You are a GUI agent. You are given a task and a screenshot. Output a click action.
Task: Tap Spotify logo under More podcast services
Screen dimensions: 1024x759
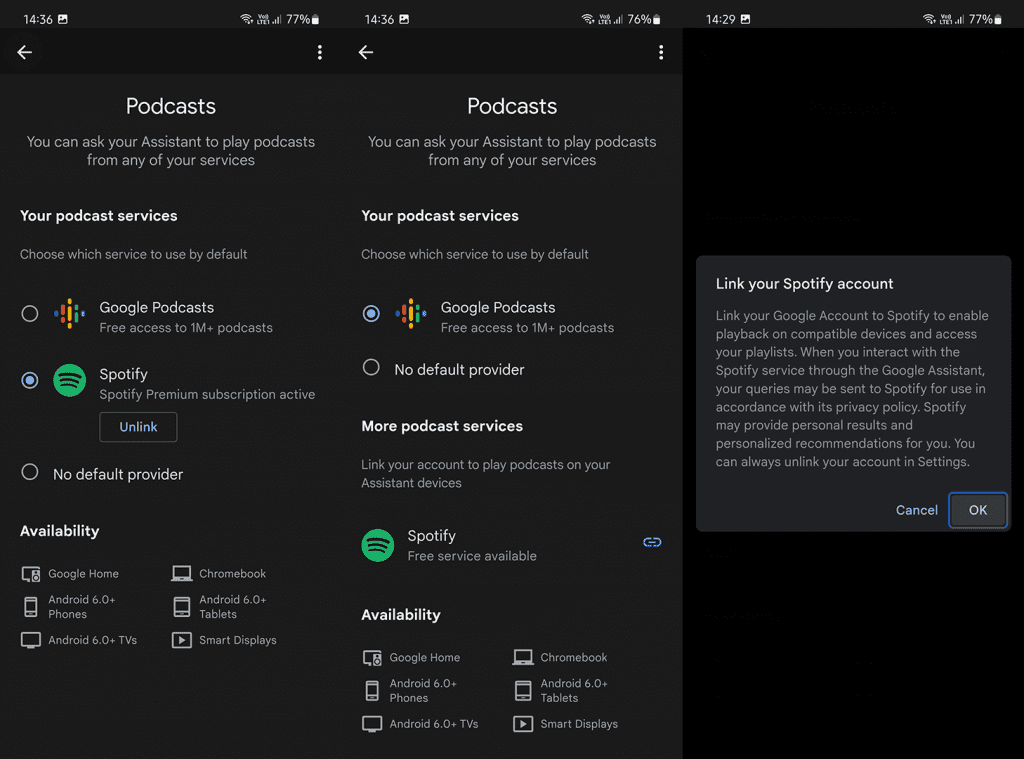click(377, 545)
